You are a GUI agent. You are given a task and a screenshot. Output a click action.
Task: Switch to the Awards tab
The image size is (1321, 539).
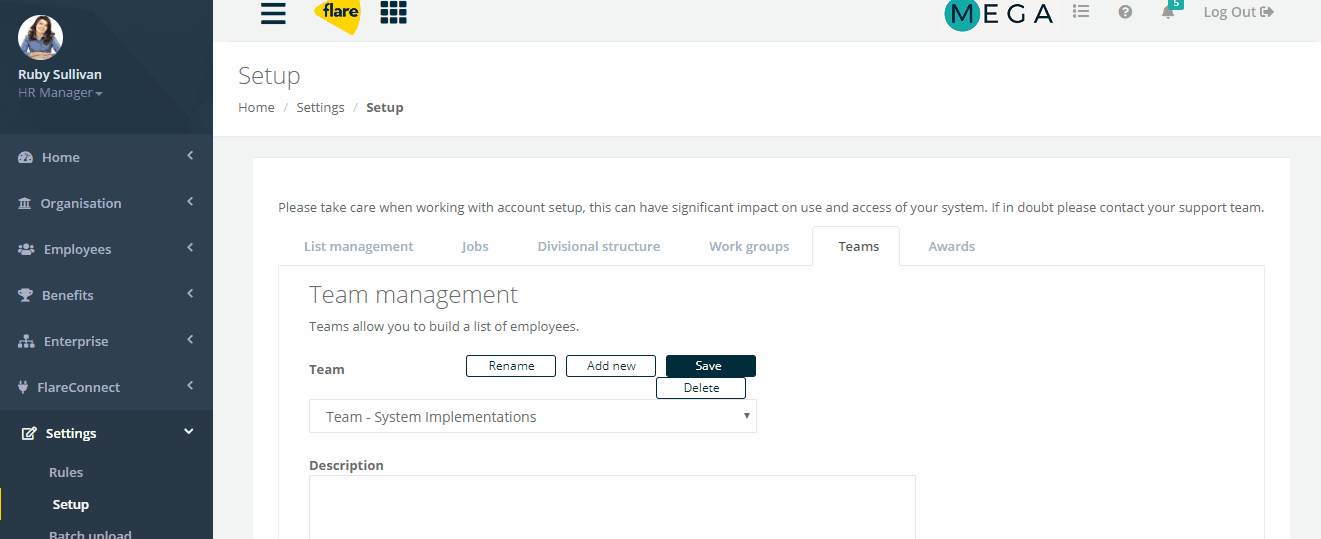pyautogui.click(x=951, y=246)
